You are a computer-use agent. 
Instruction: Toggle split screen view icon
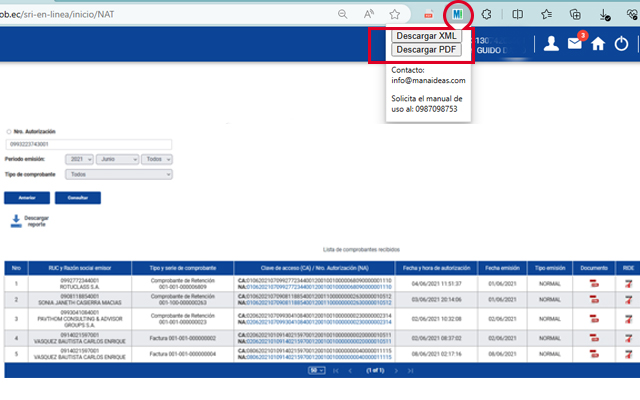click(x=518, y=15)
